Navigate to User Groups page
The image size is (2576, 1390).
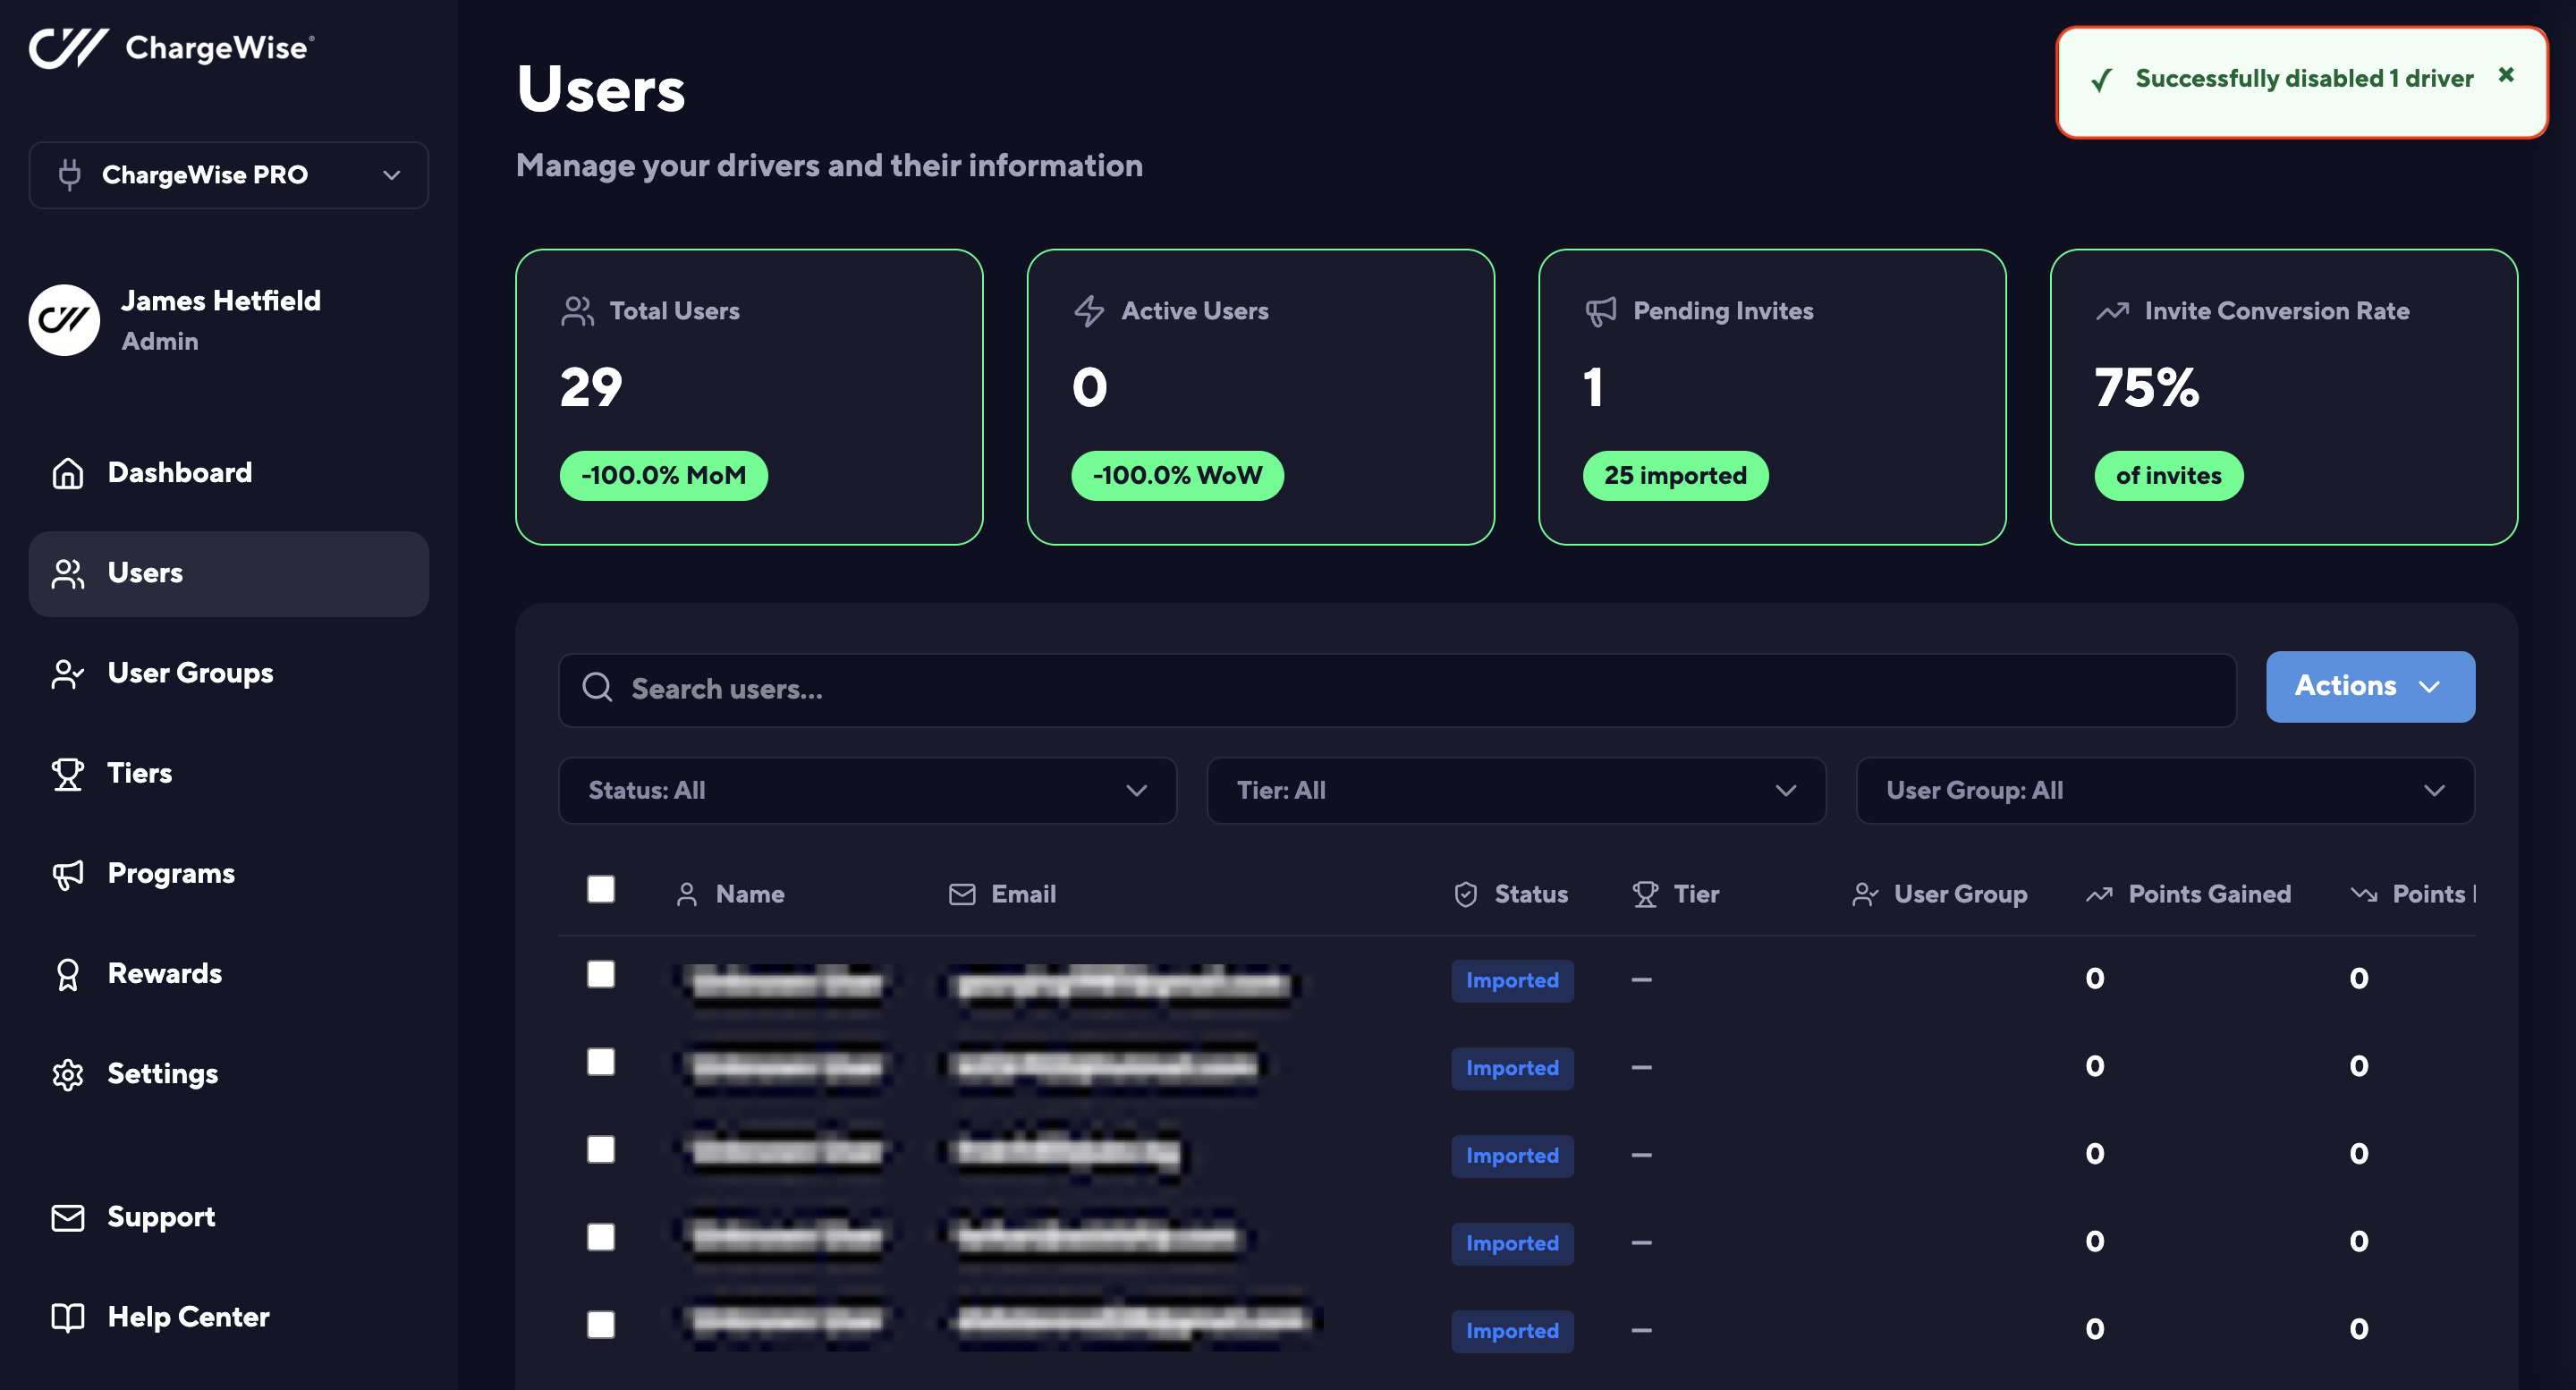click(190, 673)
